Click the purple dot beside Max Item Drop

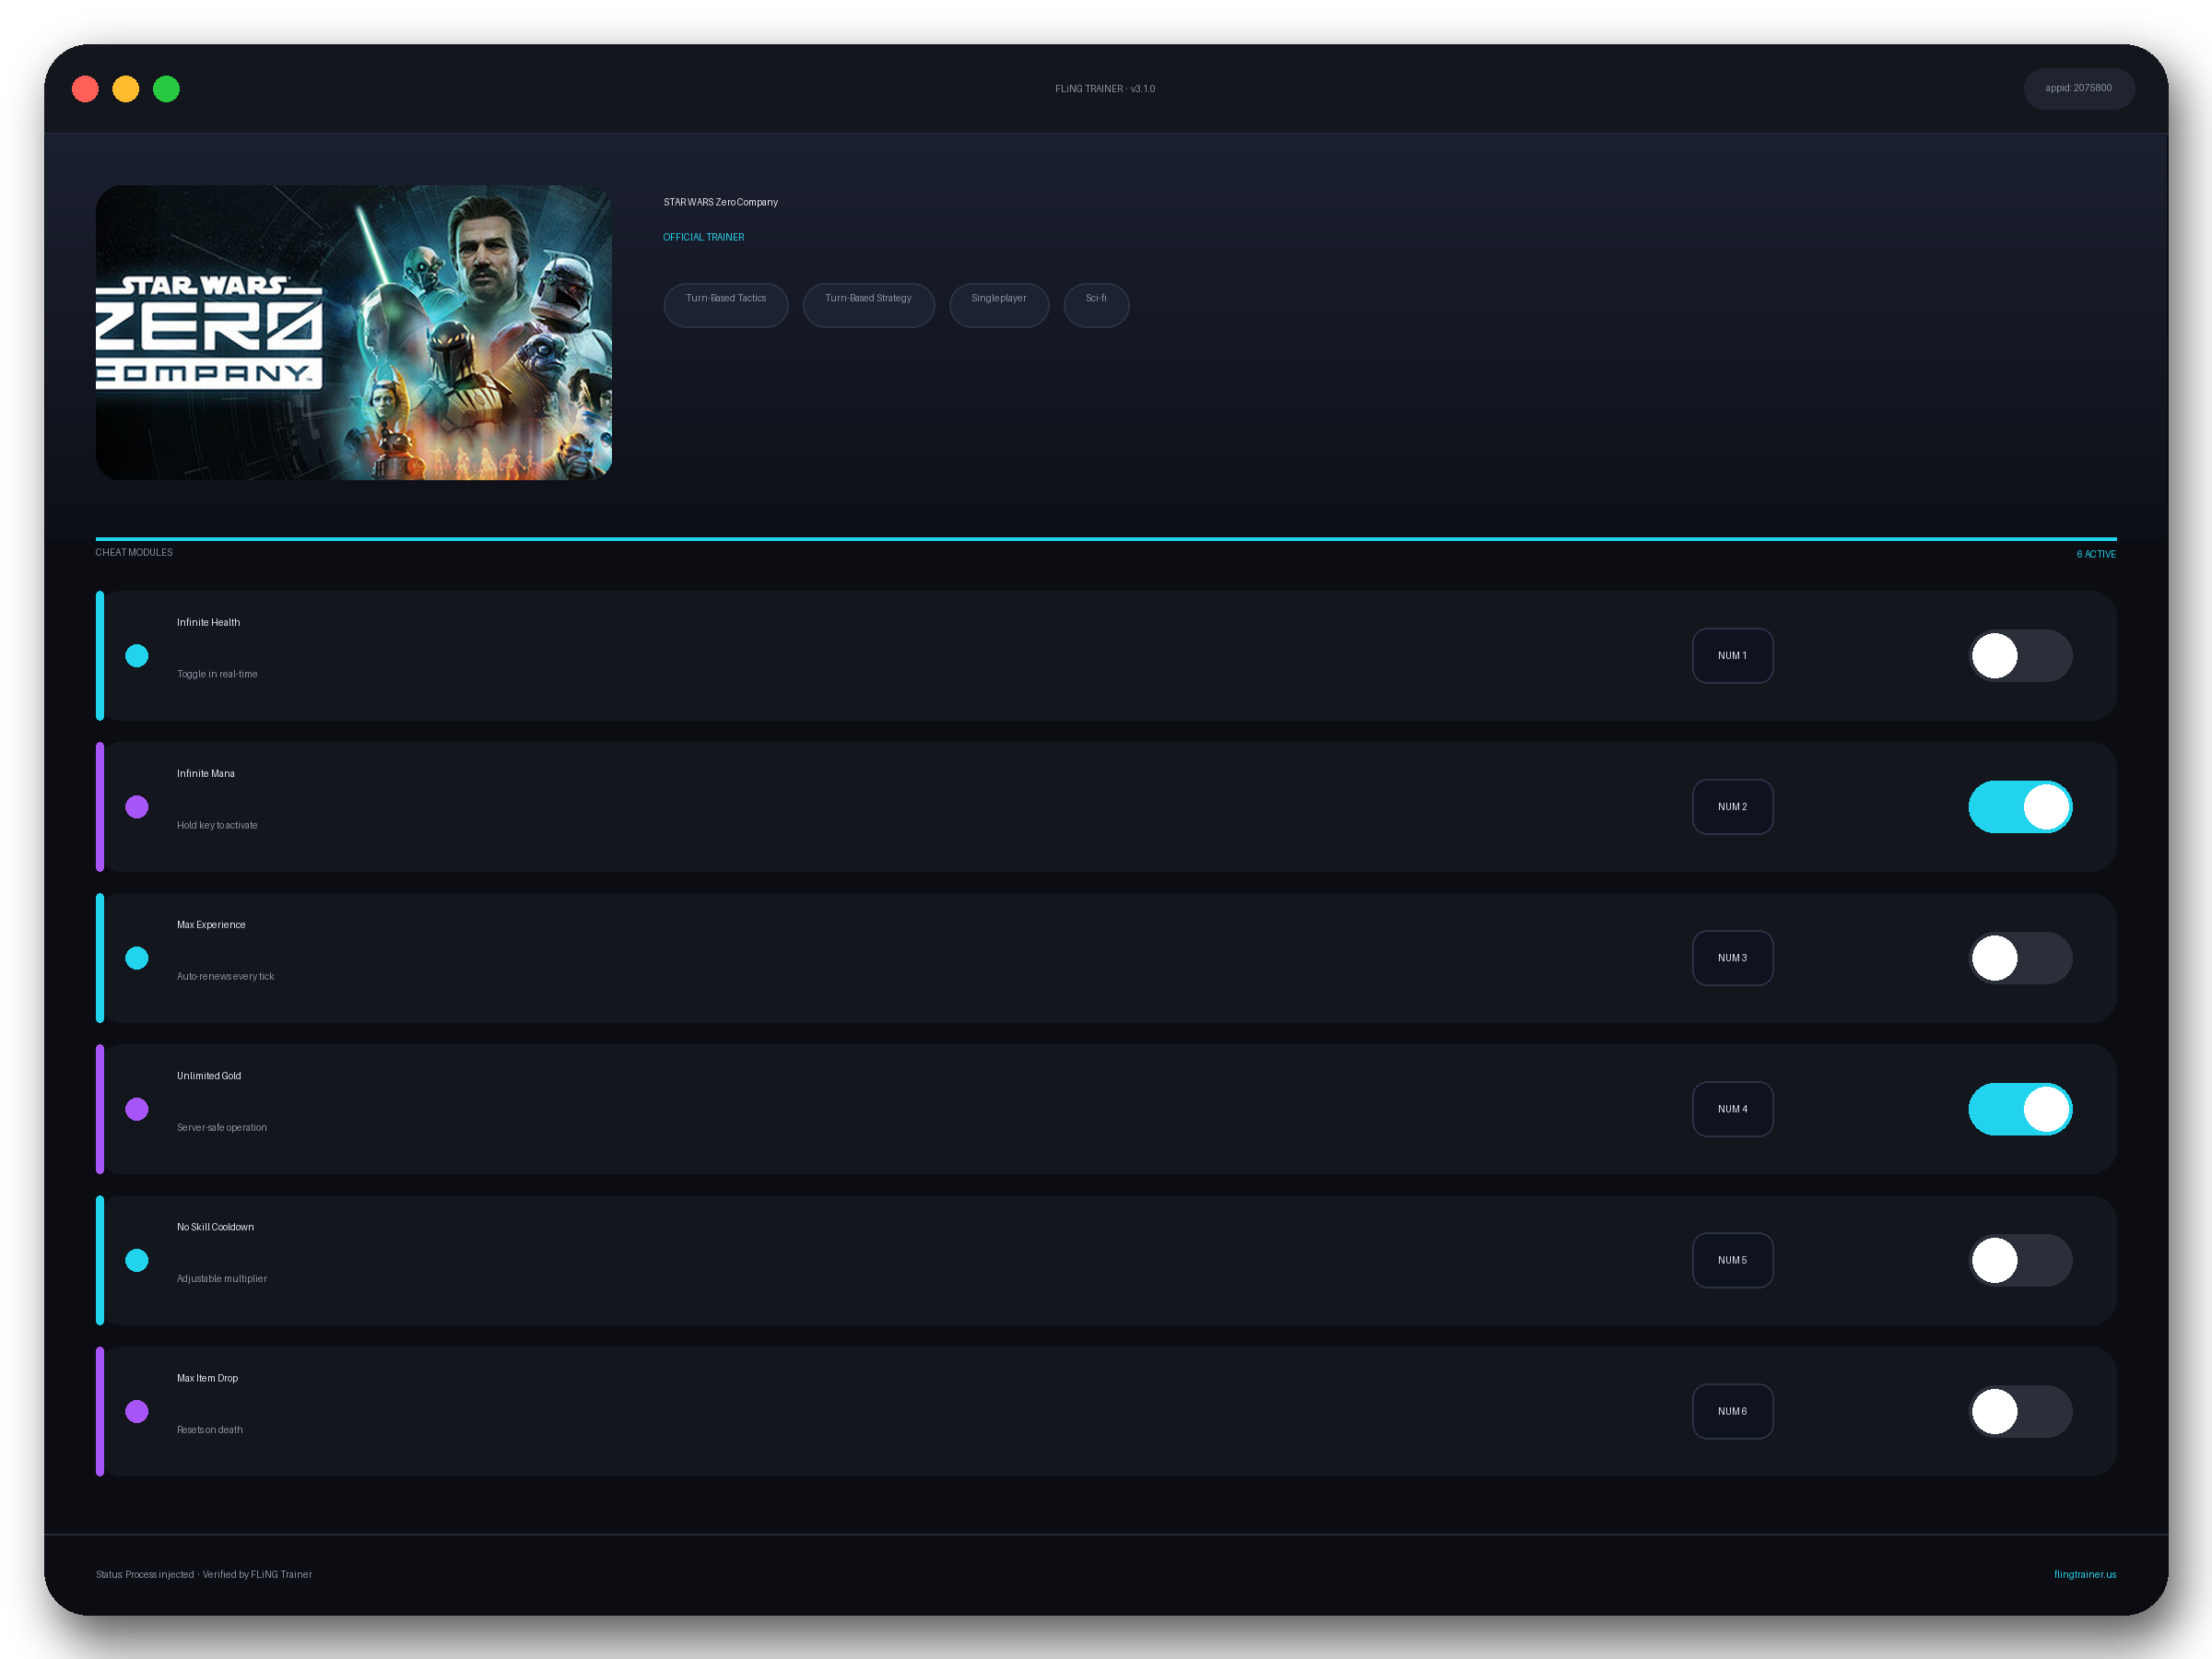coord(137,1411)
